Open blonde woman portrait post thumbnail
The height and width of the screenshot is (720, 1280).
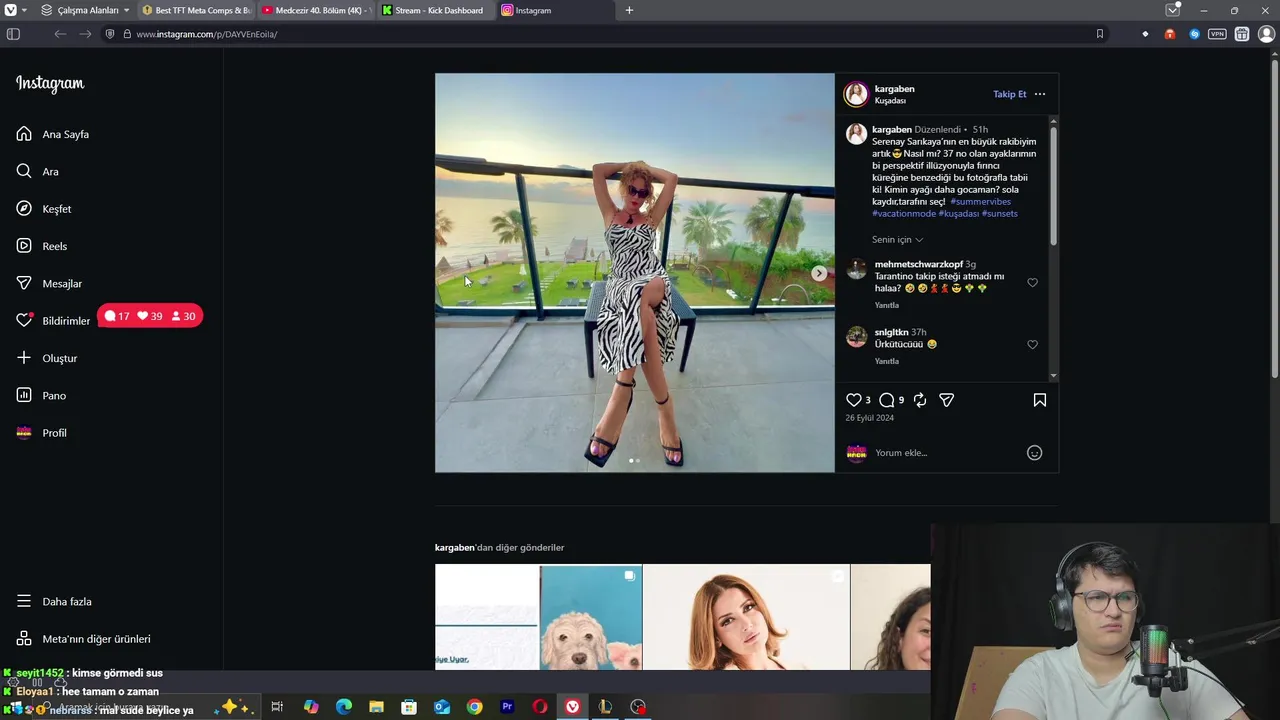point(746,617)
